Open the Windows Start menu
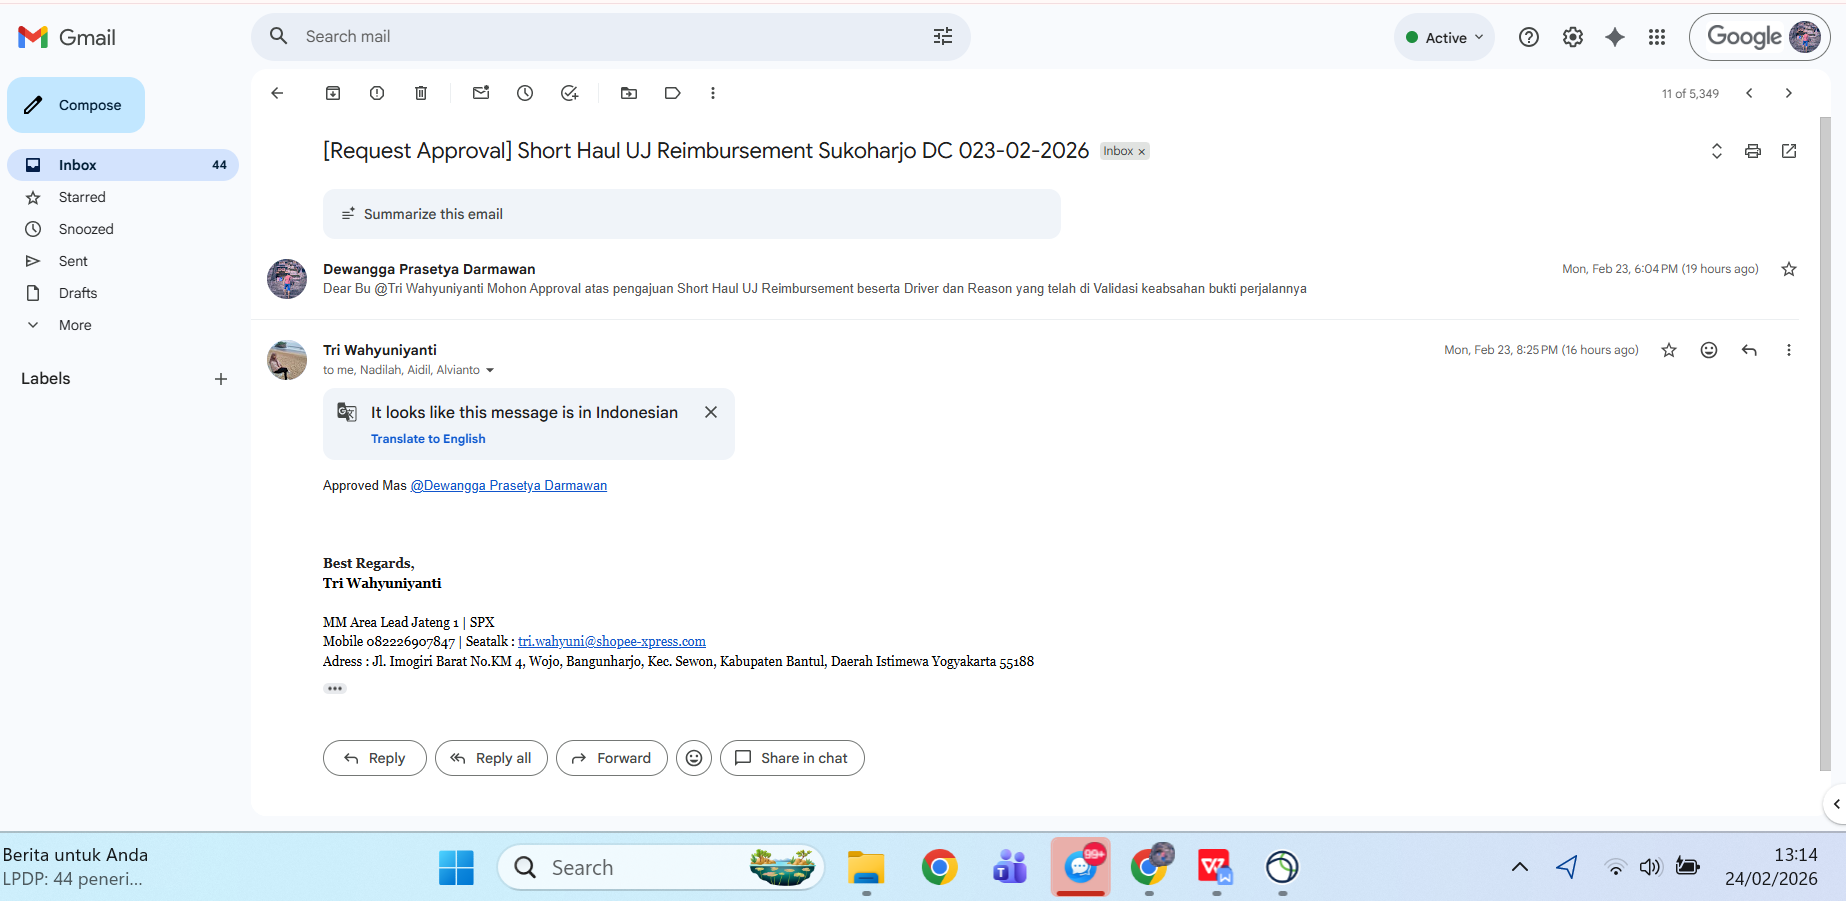The image size is (1846, 901). click(x=457, y=867)
